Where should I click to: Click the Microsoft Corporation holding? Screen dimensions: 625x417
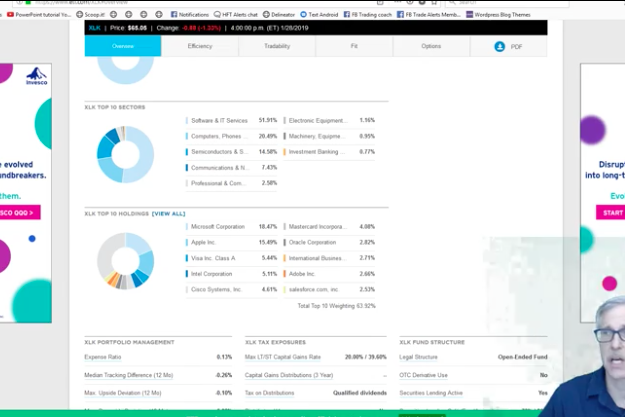pos(217,227)
